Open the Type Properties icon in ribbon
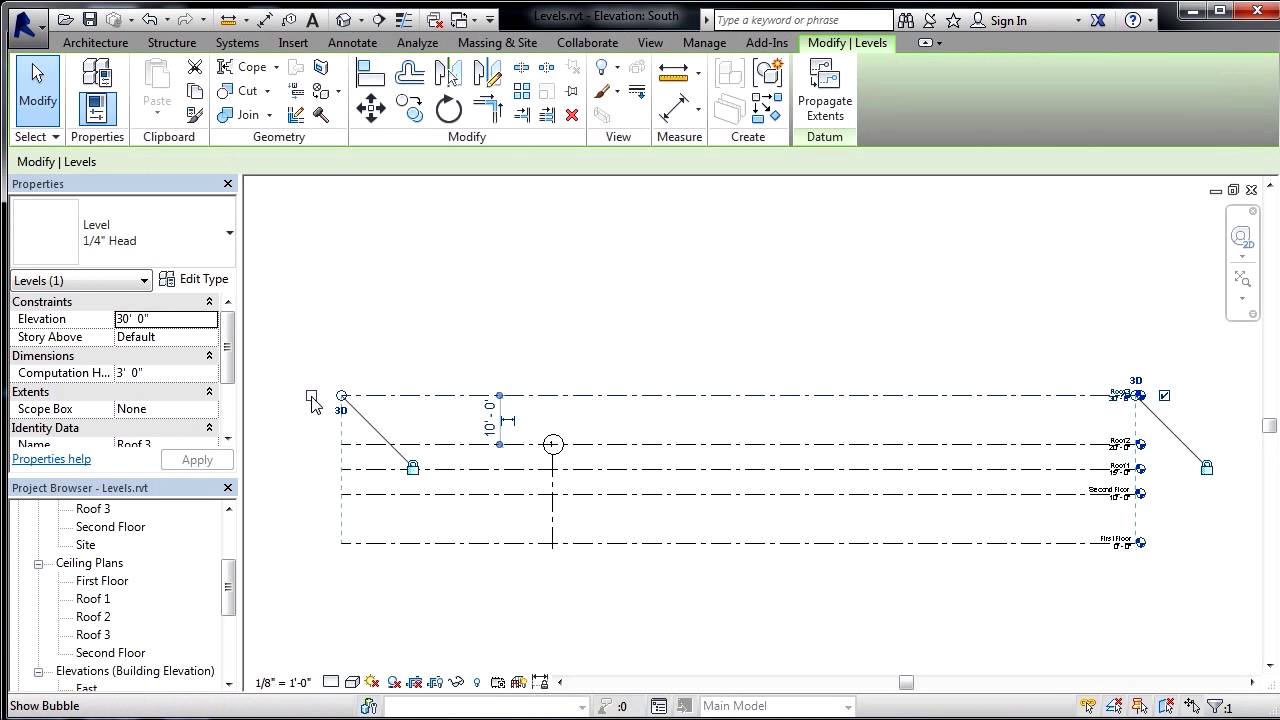Screen dimensions: 1280x720 tap(97, 73)
